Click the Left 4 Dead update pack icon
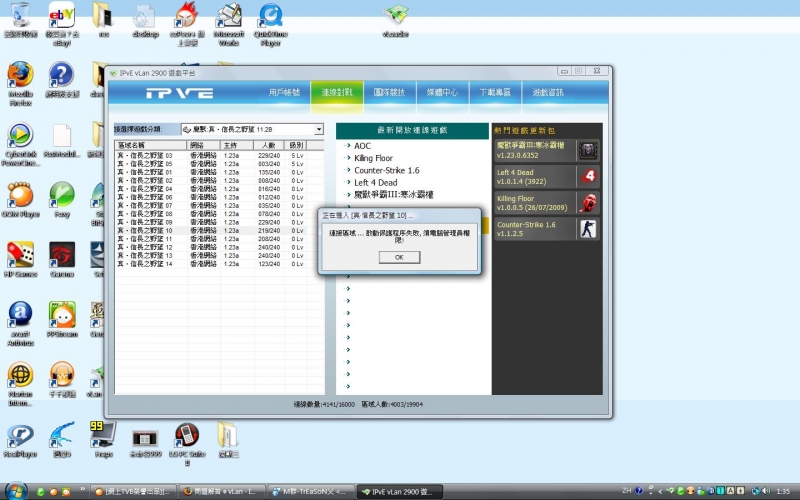The image size is (800, 500). click(x=589, y=176)
